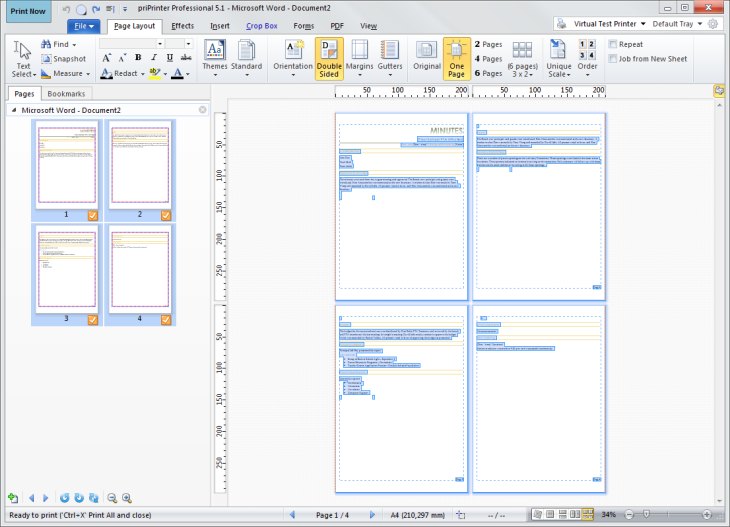
Task: Collapse the Microsoft Word - Document2 tree node
Action: (x=14, y=110)
